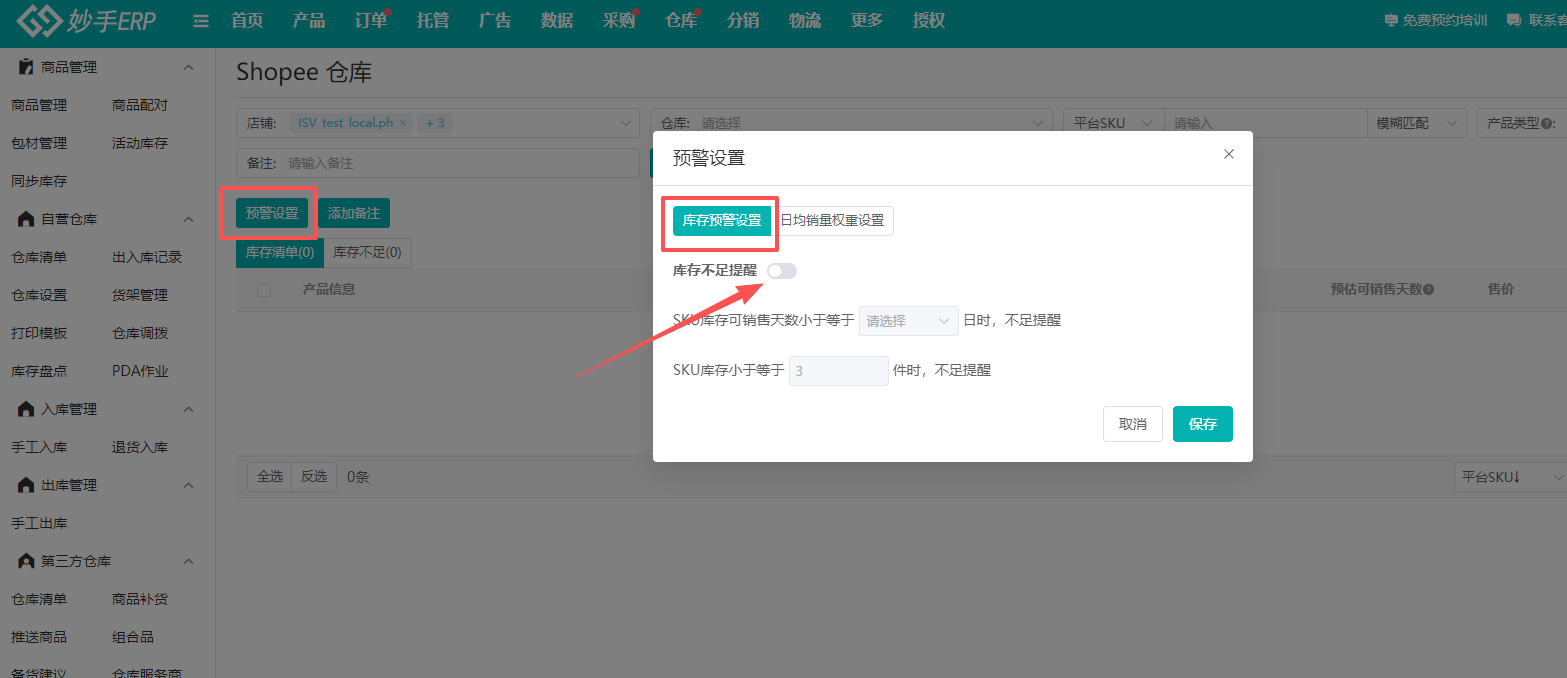This screenshot has height=678, width=1567.
Task: Open the 平台SKU search type dropdown
Action: [1113, 123]
